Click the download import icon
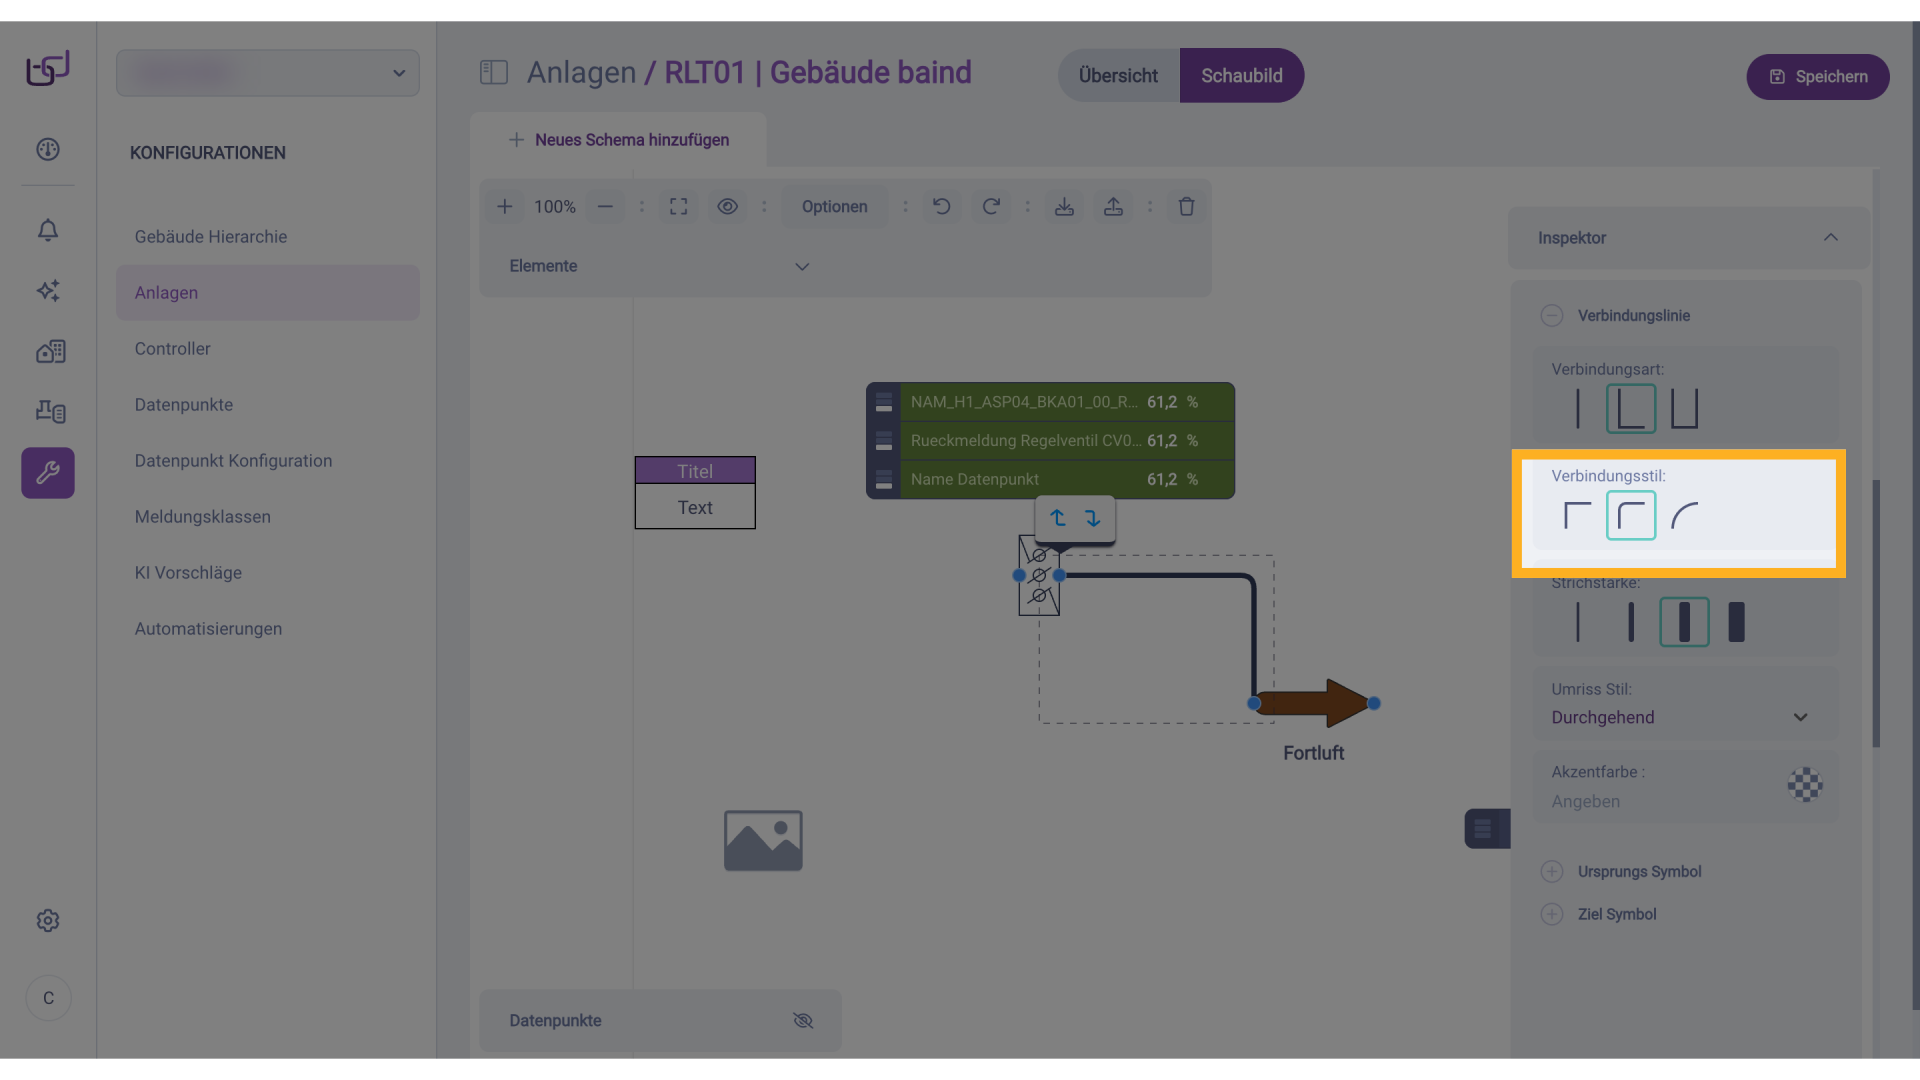 [x=1064, y=206]
